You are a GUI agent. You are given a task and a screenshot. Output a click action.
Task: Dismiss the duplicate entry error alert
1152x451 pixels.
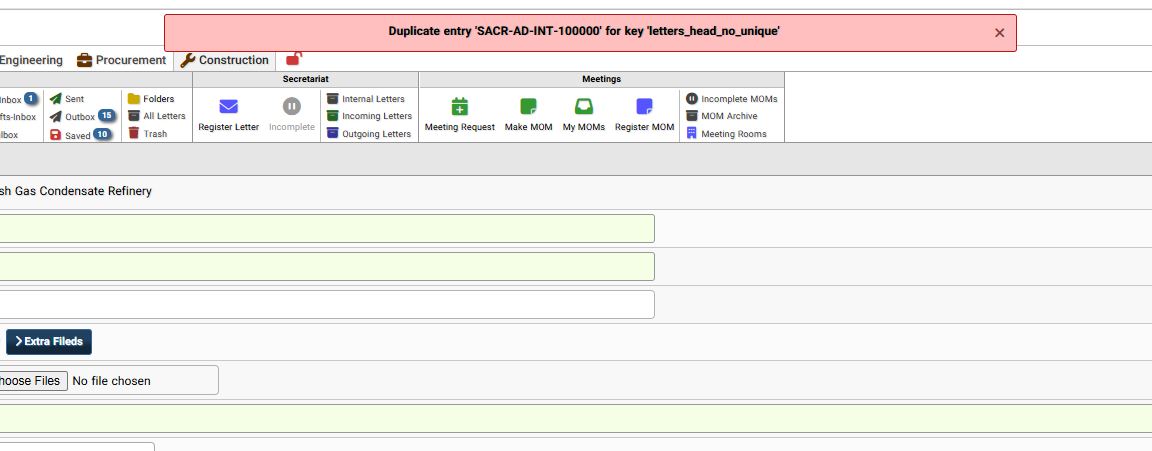(x=999, y=33)
